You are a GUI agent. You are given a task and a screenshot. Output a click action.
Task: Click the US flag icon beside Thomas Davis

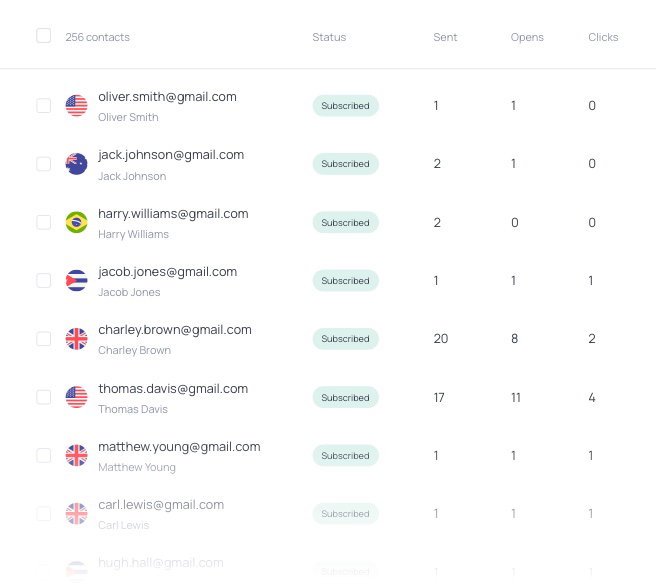(x=76, y=397)
